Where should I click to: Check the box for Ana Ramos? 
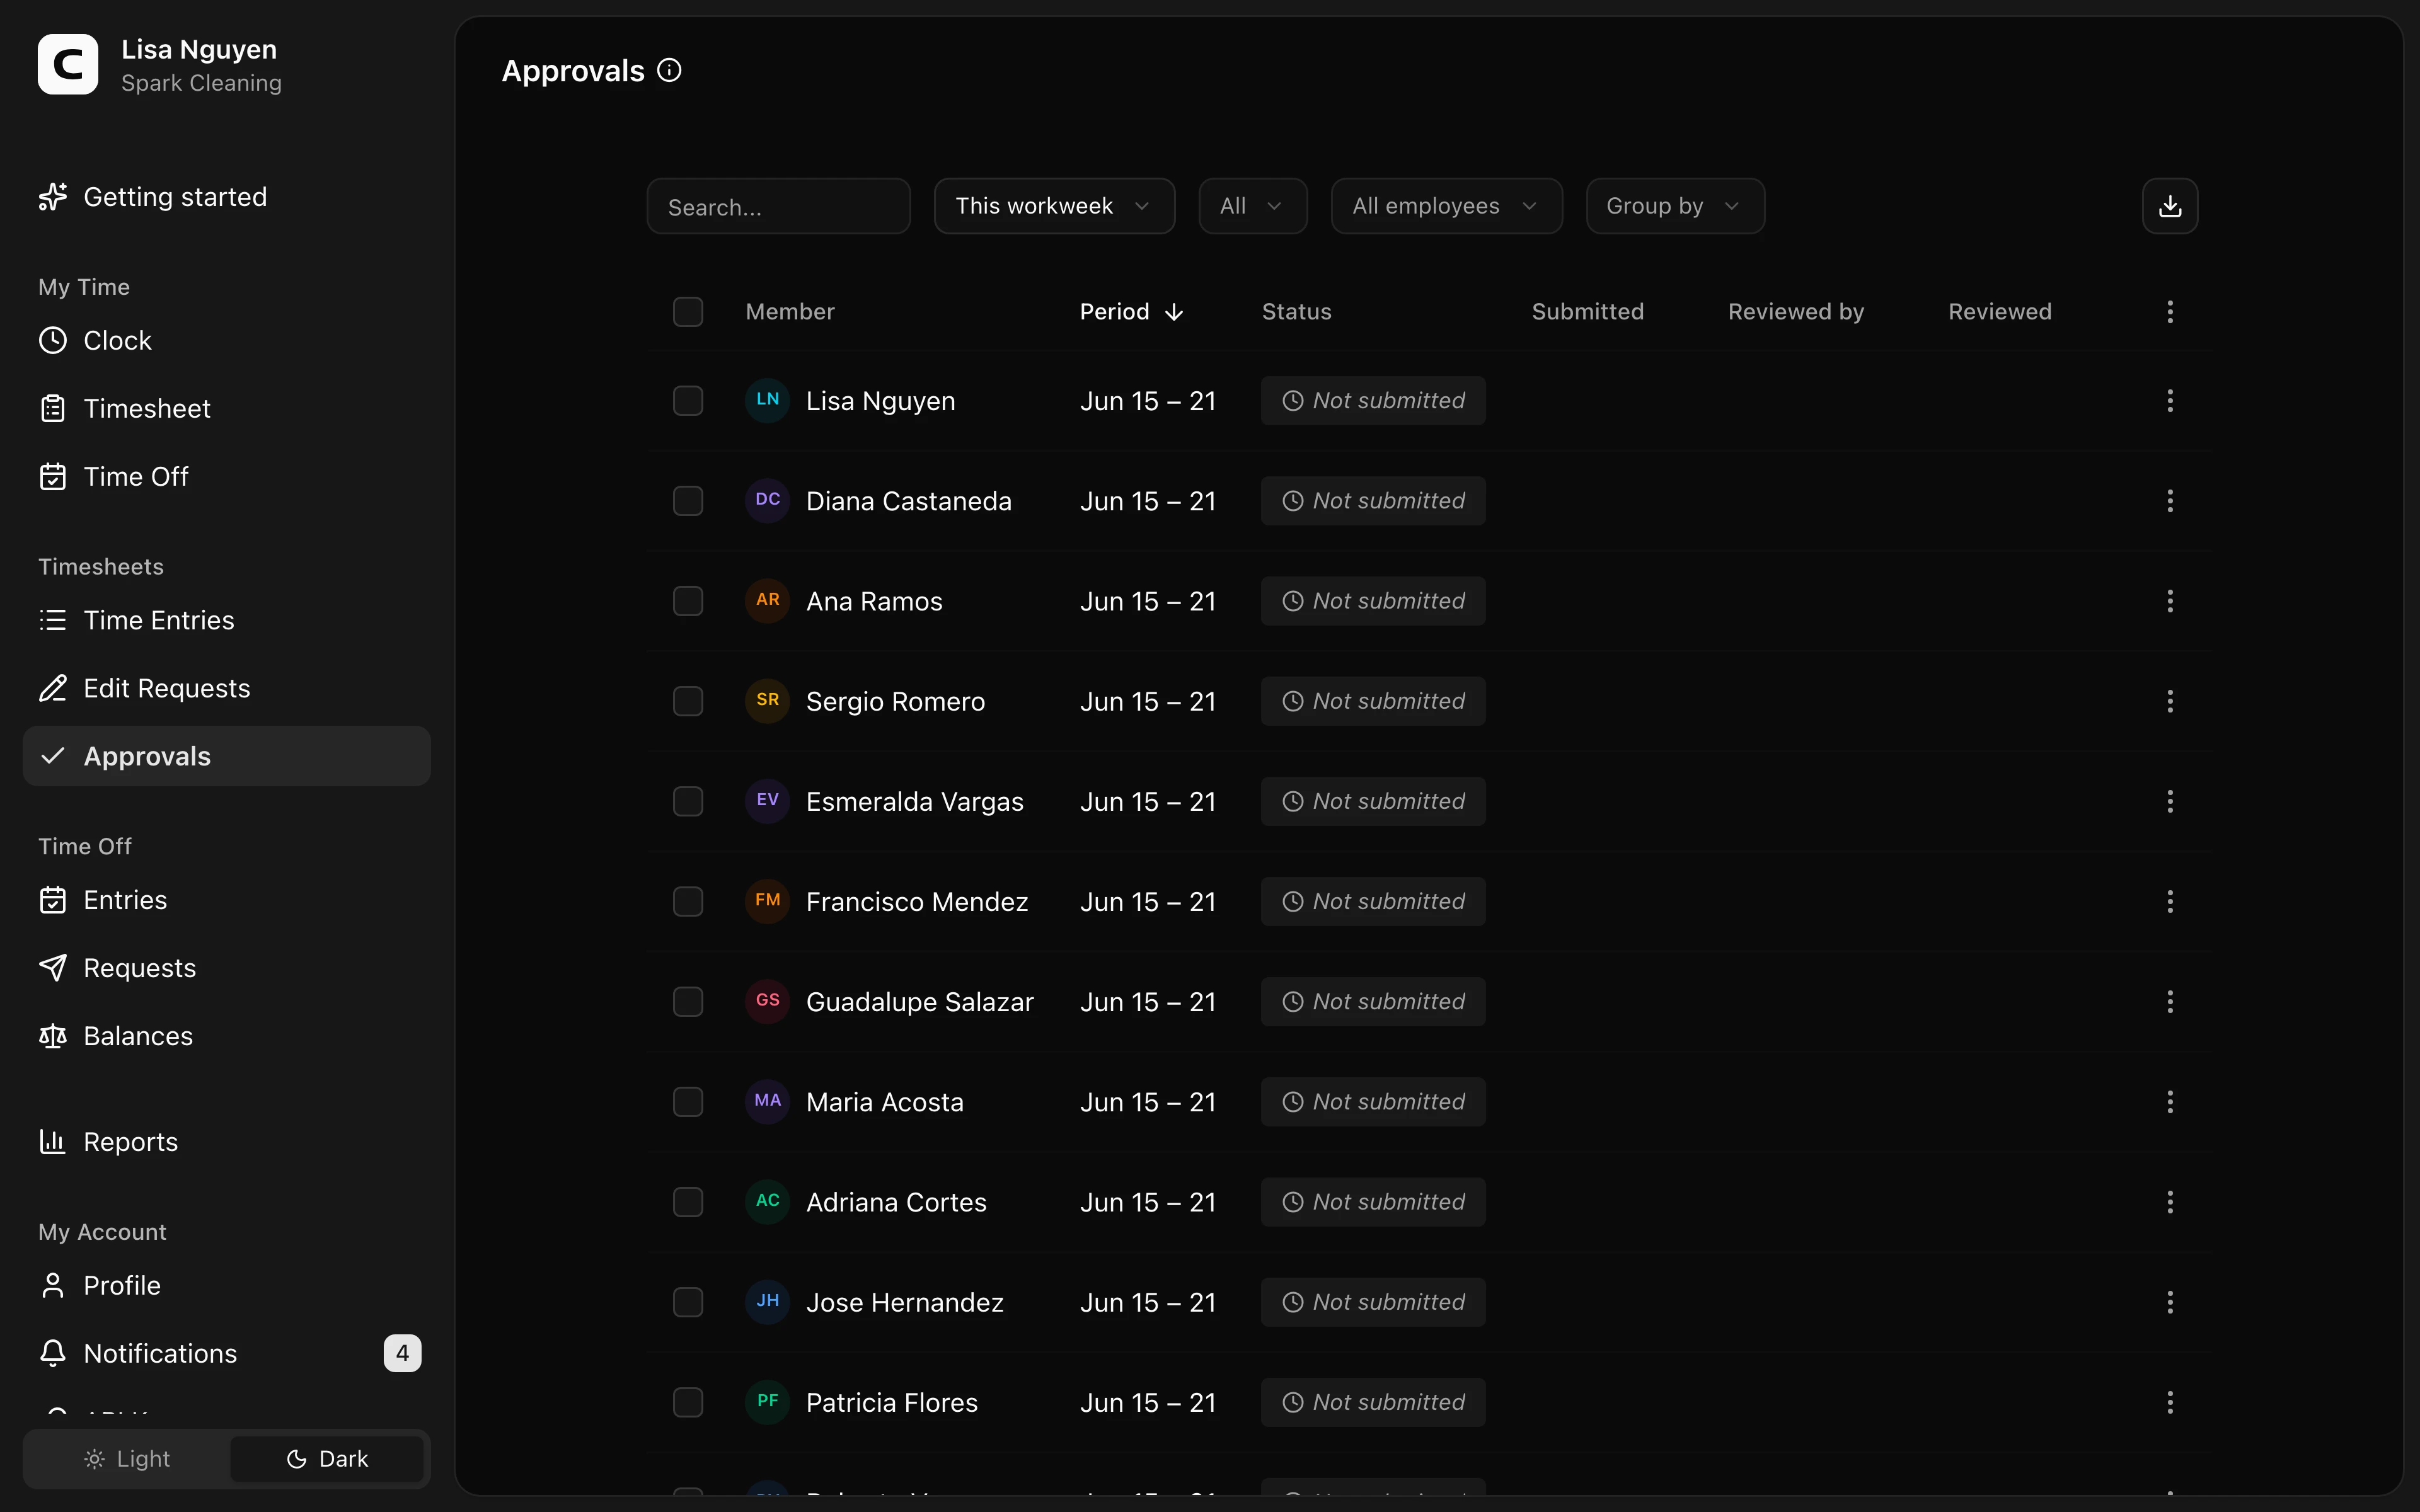688,601
